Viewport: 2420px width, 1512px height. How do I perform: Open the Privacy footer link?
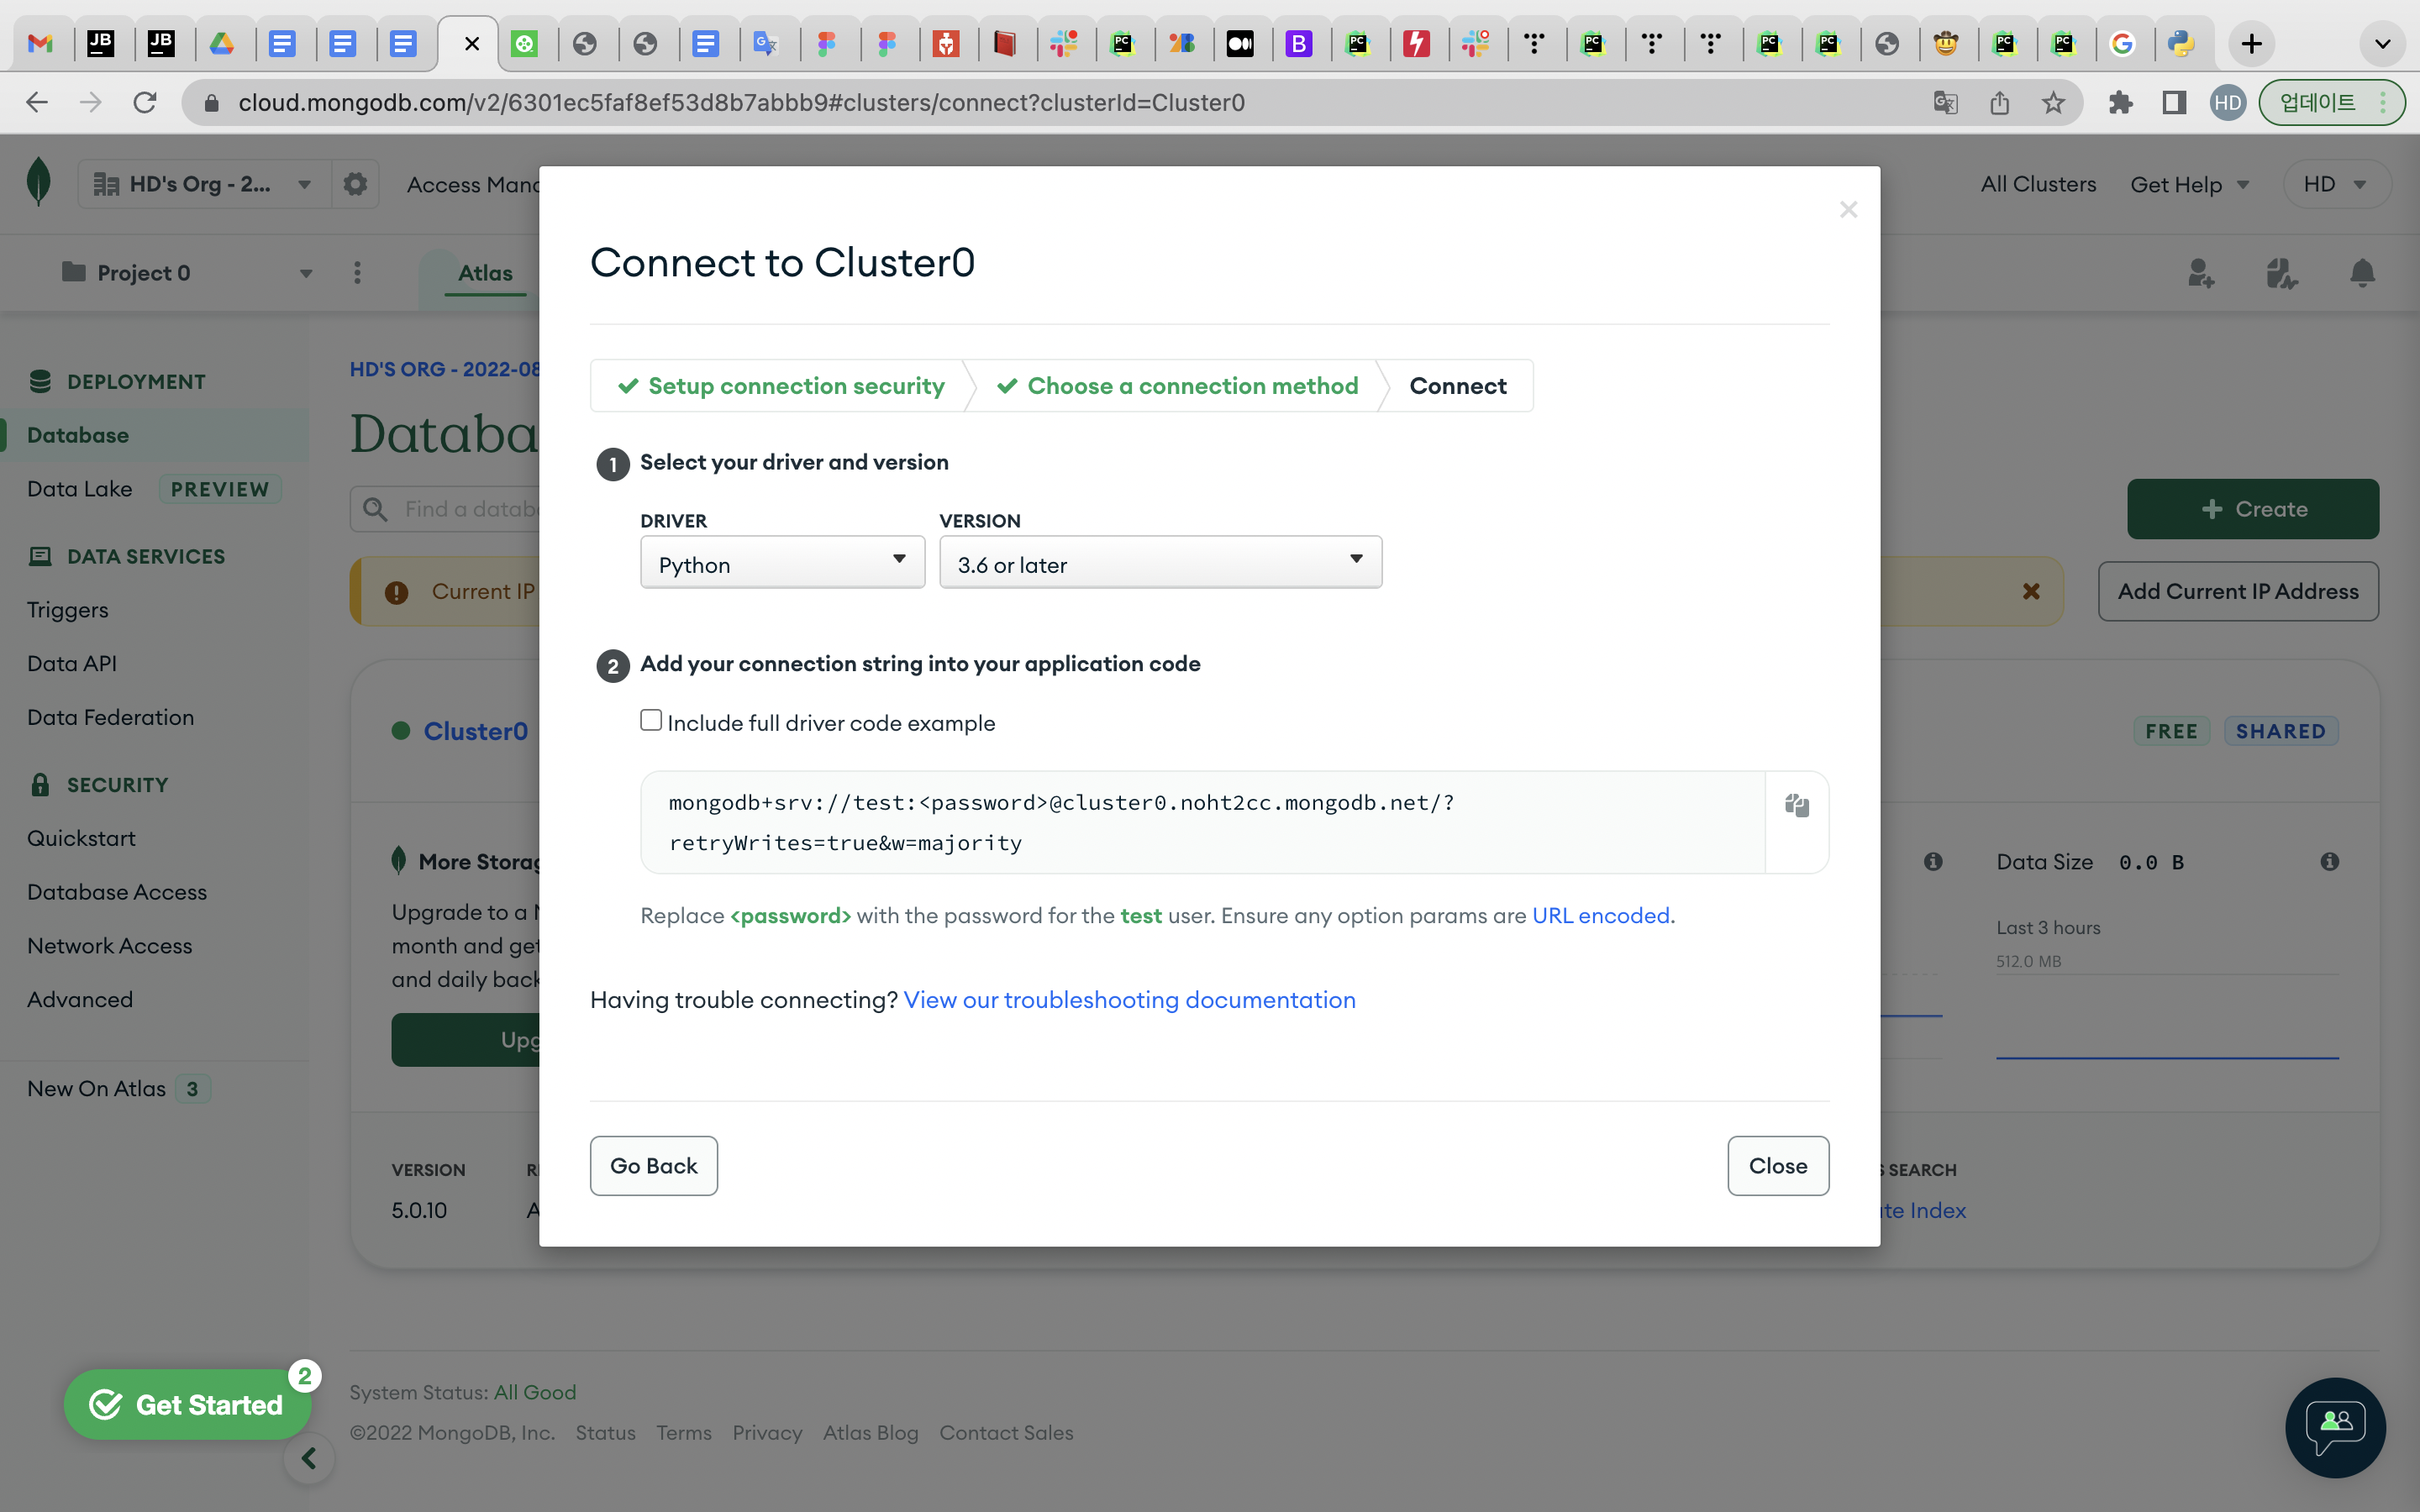coord(767,1433)
